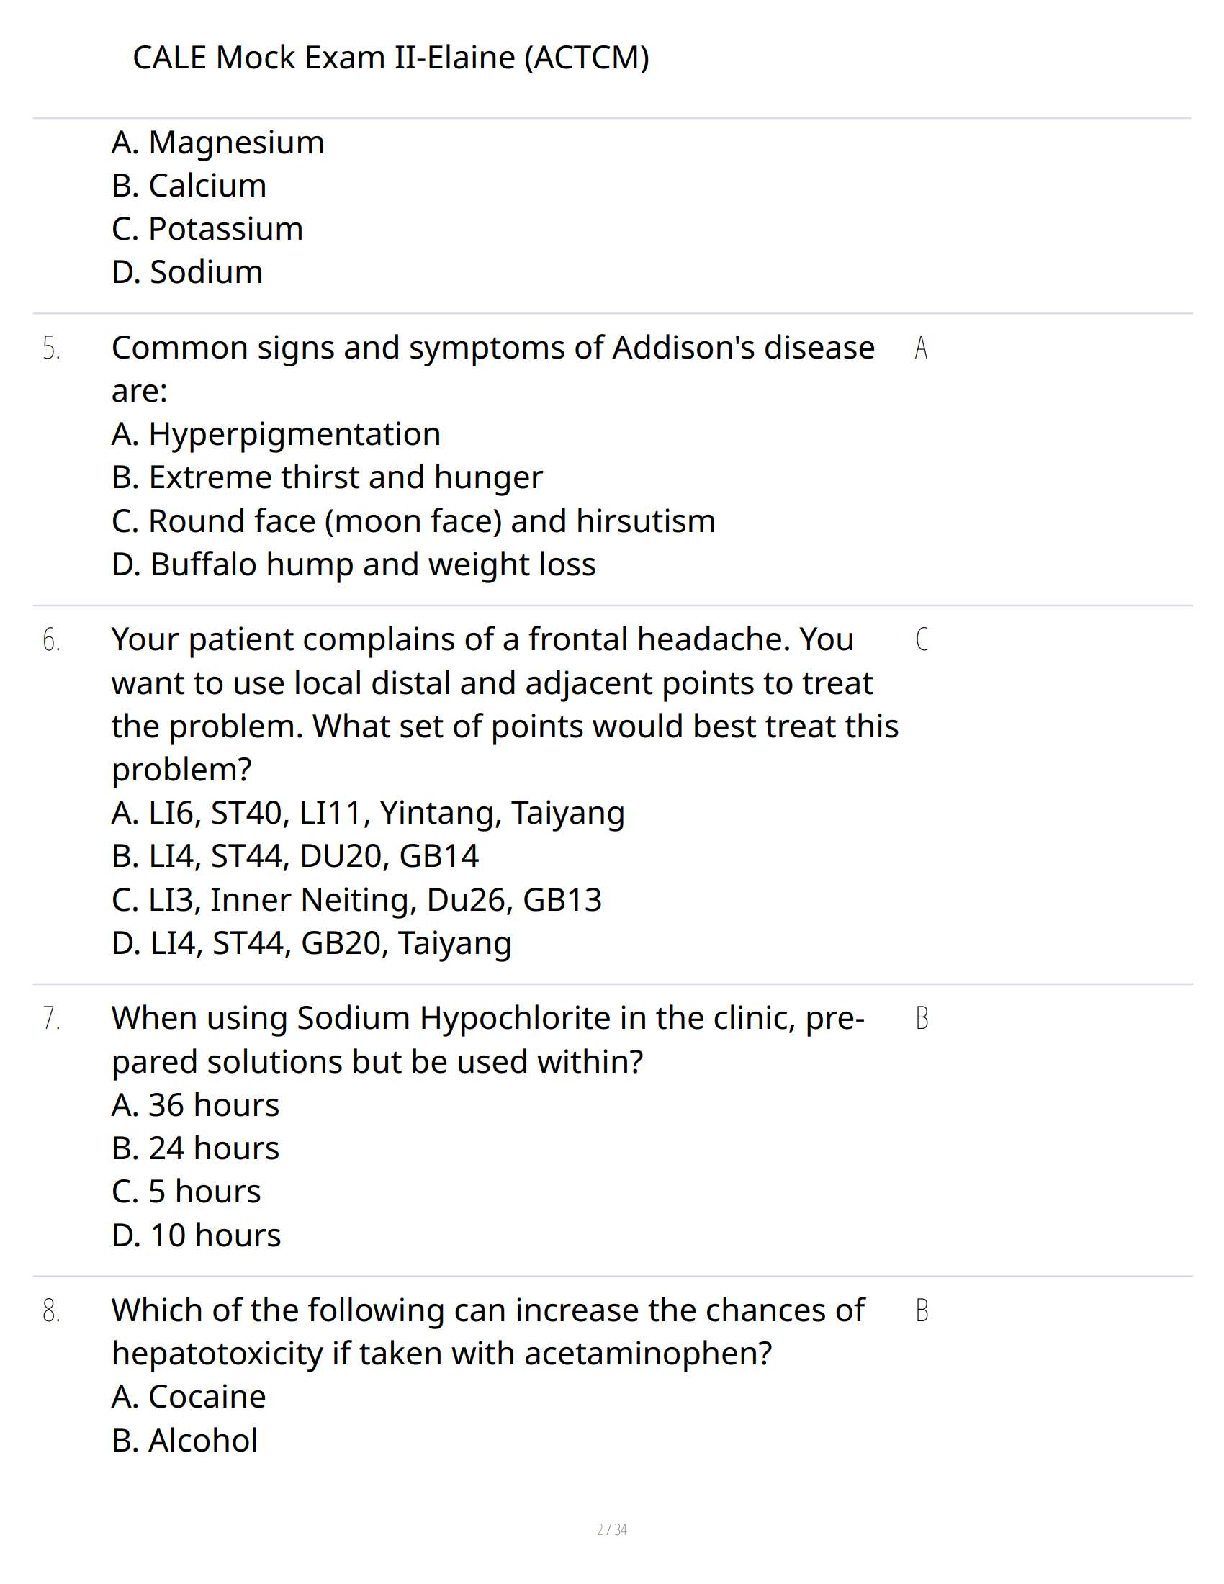Screen dimensions: 1224x1584
Task: Click the CALE Mock Exam II-Elaine title
Action: pos(391,57)
